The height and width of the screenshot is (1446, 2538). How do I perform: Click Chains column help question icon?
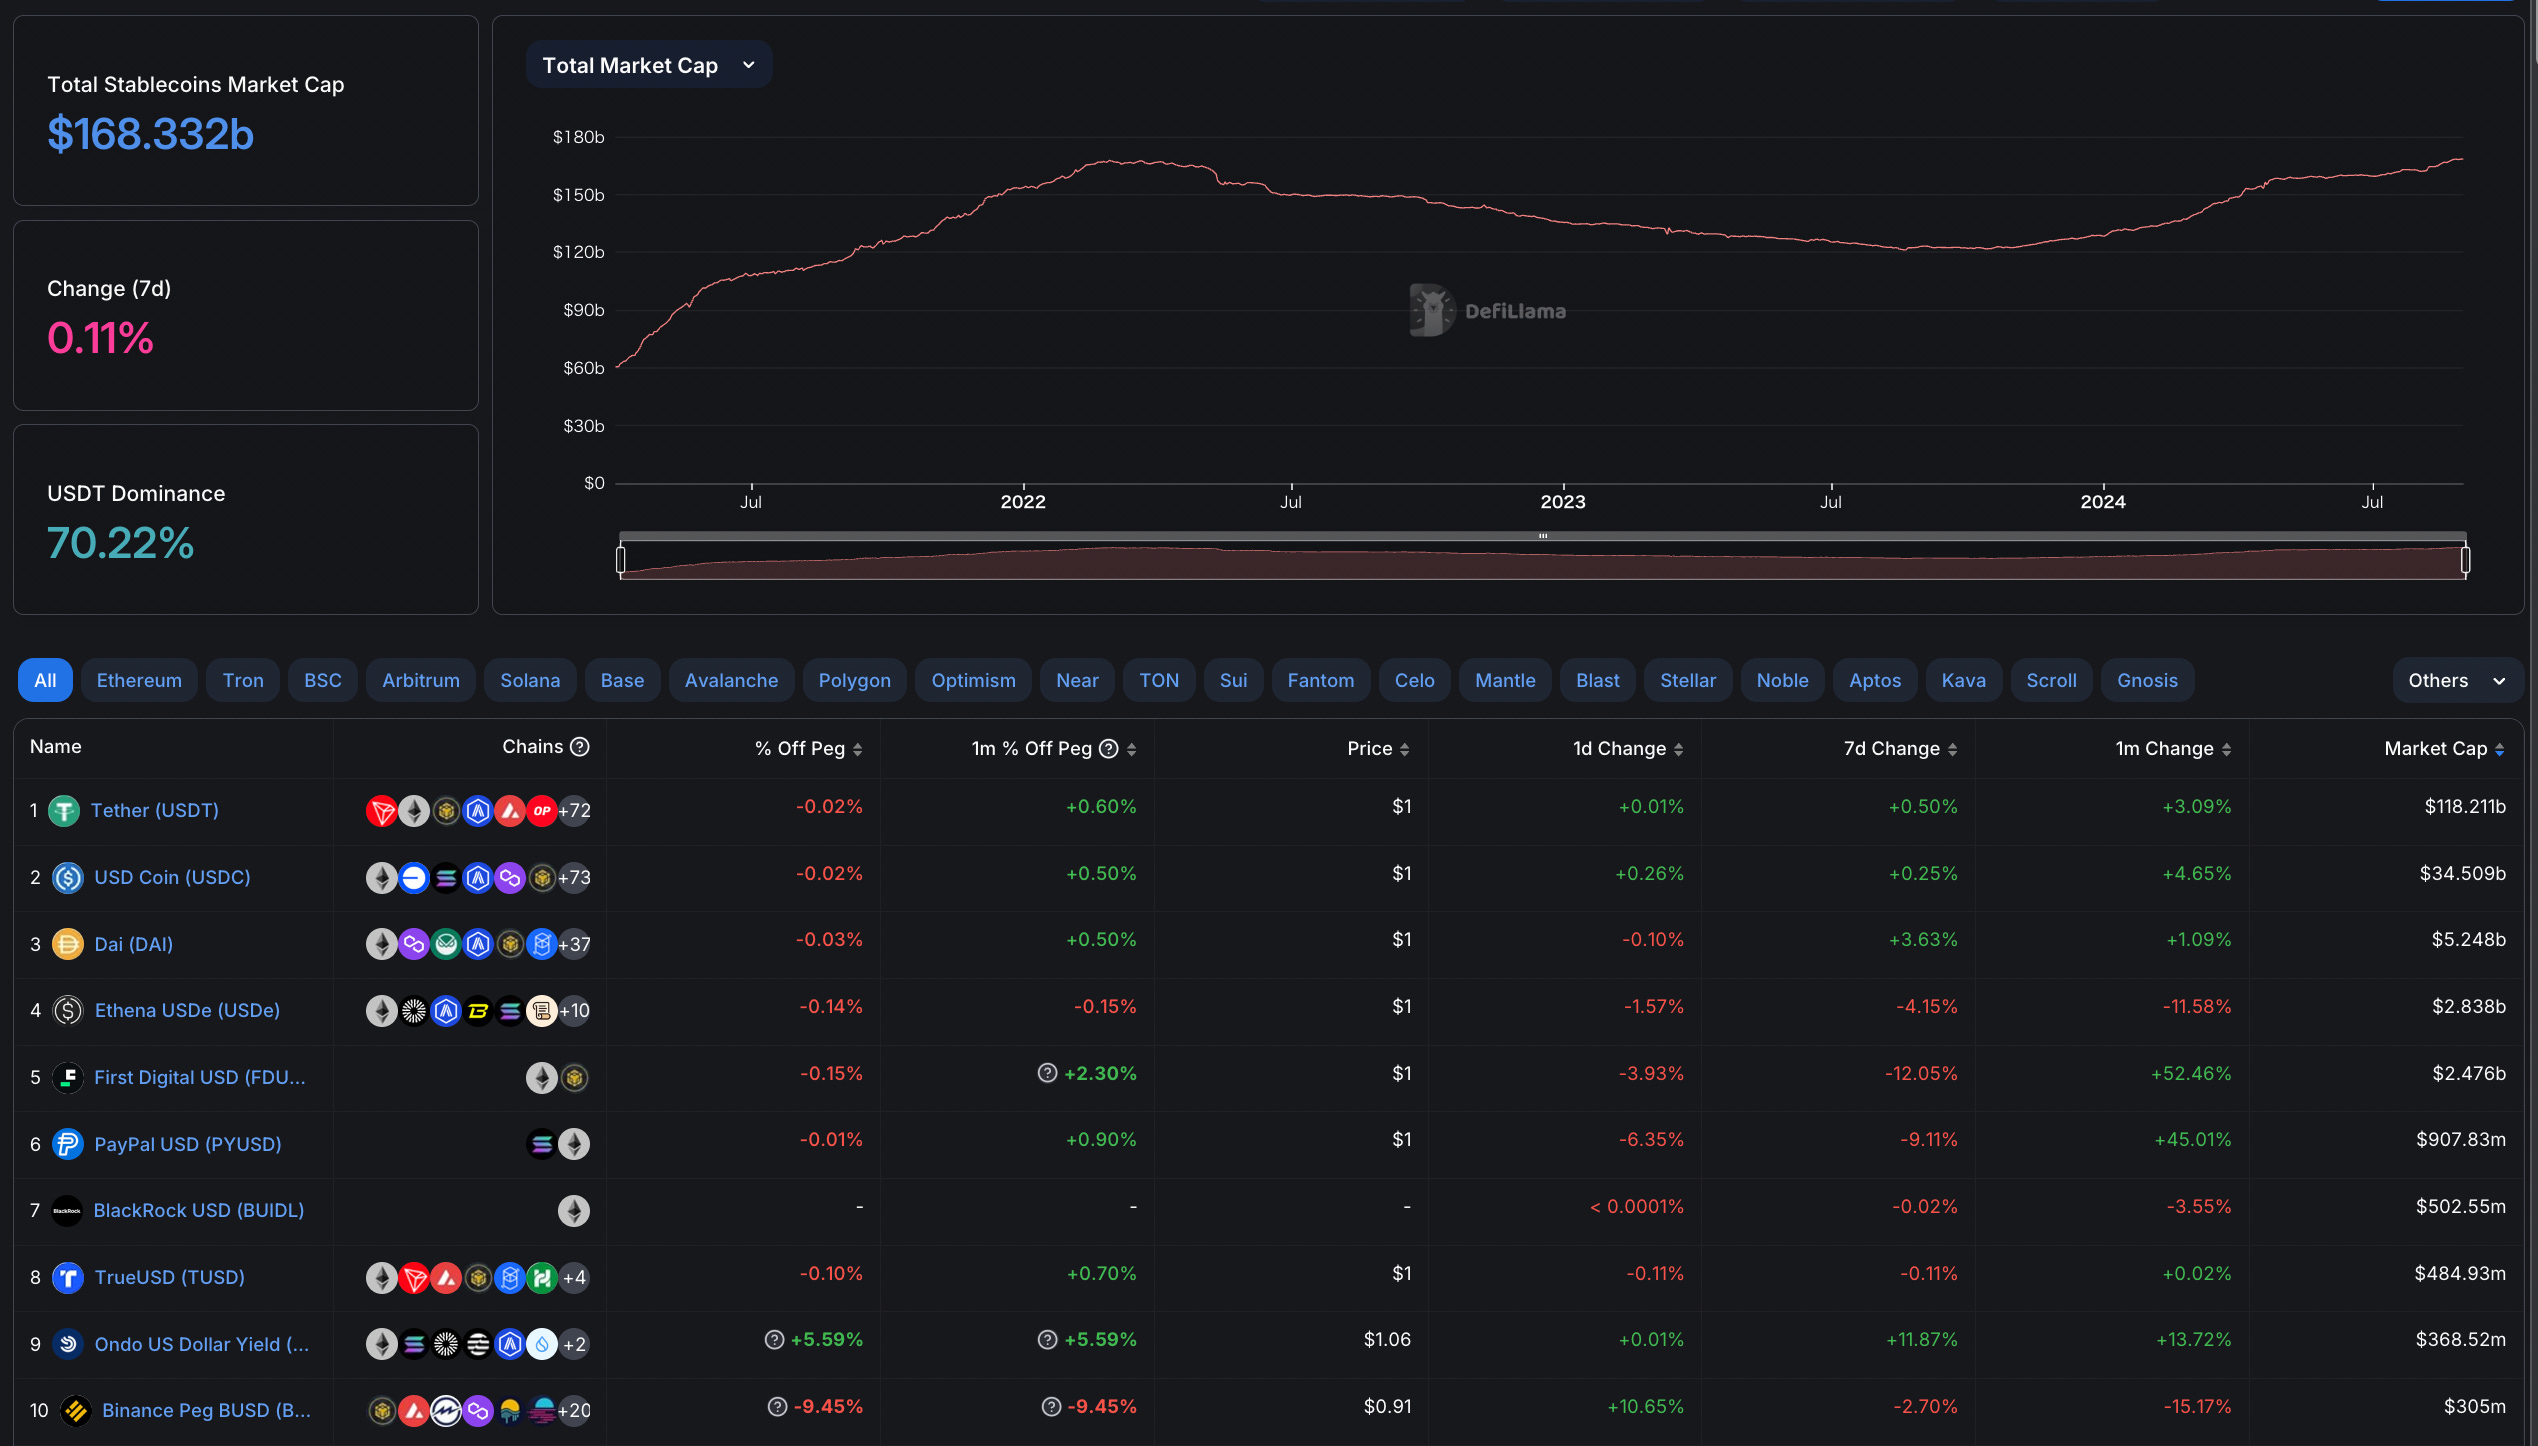coord(580,747)
